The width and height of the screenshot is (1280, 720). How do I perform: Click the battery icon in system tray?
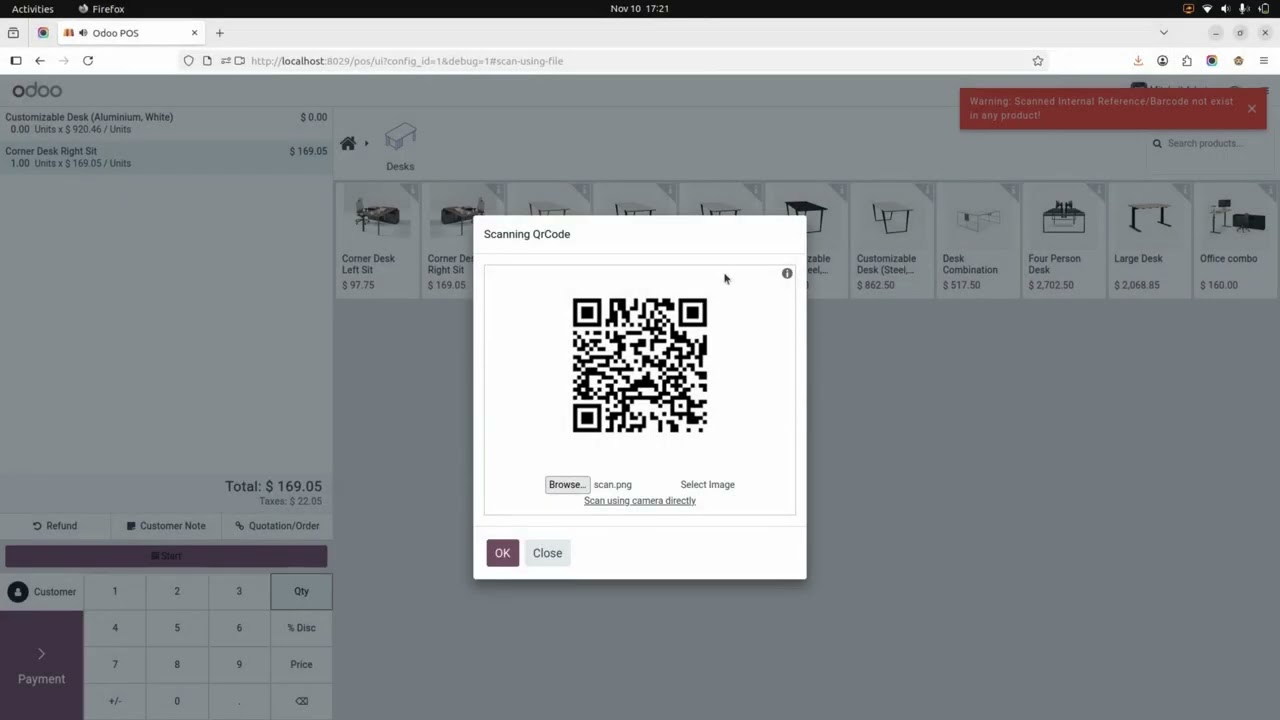tap(1264, 9)
